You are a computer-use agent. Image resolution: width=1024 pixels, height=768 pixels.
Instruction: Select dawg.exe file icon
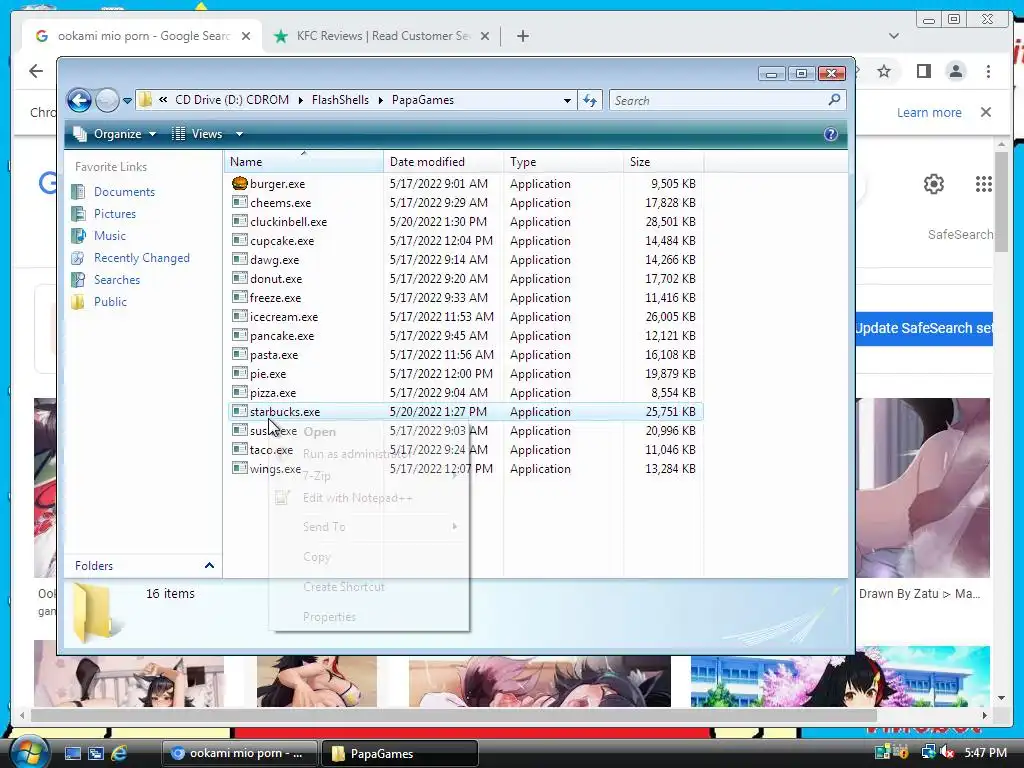coord(240,259)
